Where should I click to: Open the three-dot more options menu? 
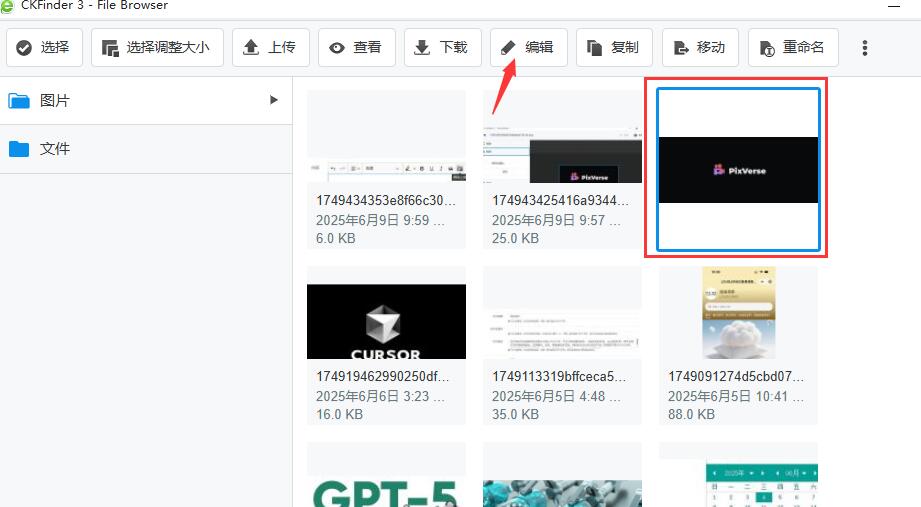(865, 47)
